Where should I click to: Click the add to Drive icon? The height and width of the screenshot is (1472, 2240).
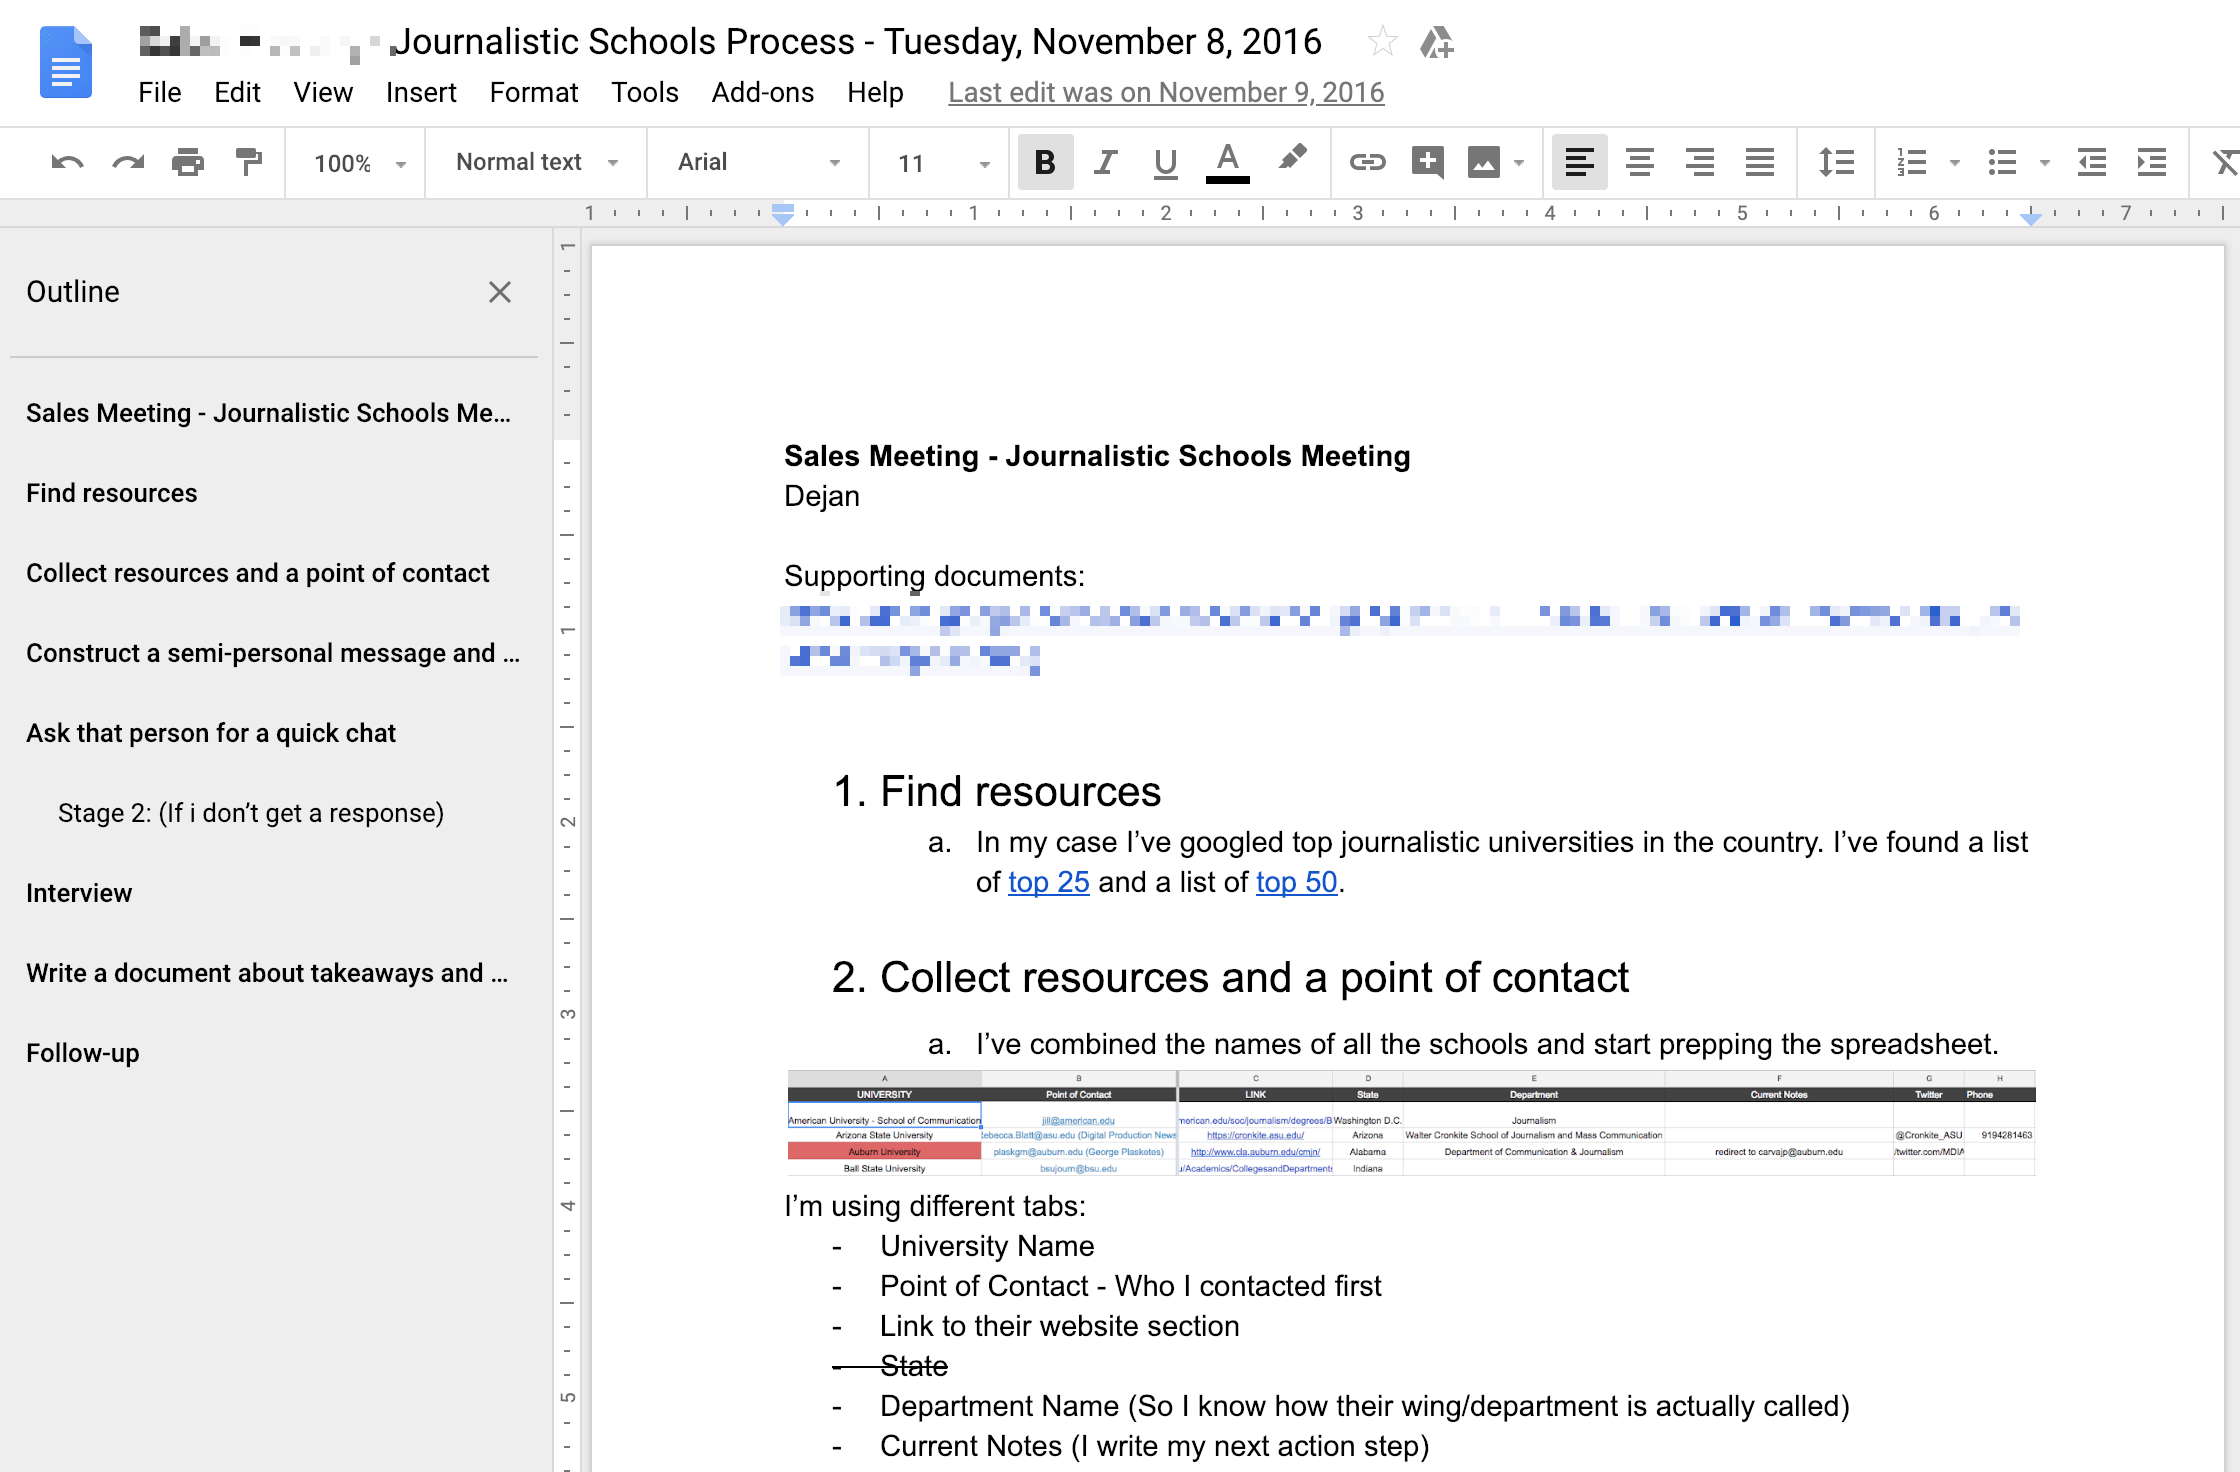click(1437, 42)
